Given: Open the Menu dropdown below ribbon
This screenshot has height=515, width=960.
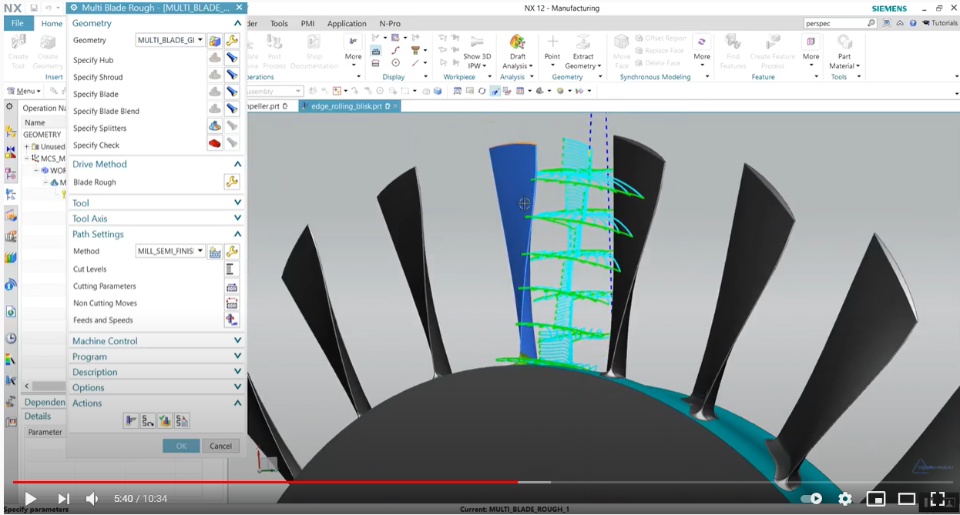Looking at the screenshot, I should pyautogui.click(x=23, y=91).
